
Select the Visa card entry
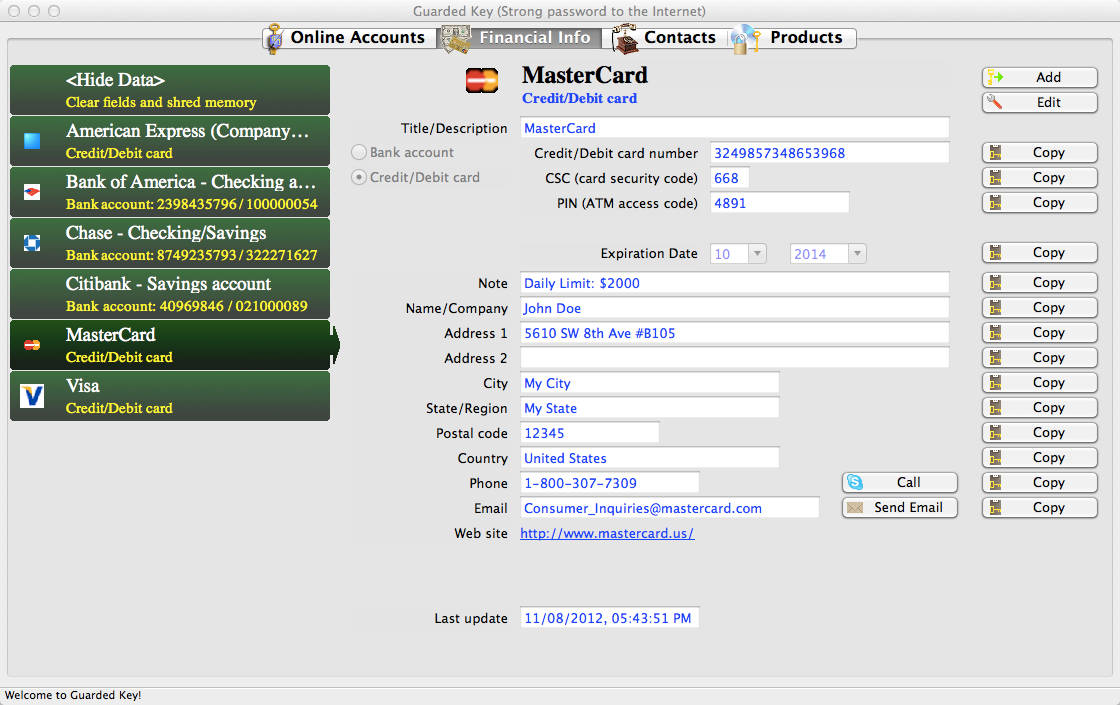pos(170,396)
